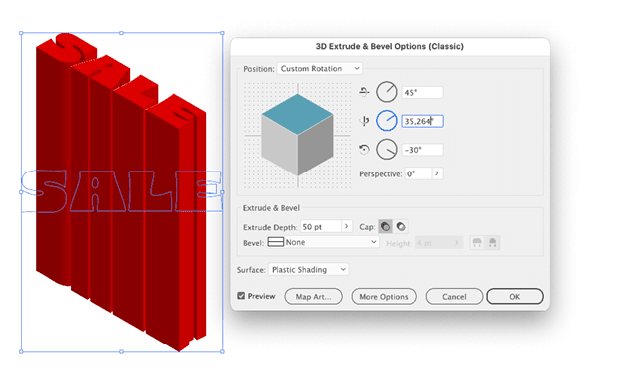Click the 3D rotation cube preview
The height and width of the screenshot is (386, 625).
point(297,135)
